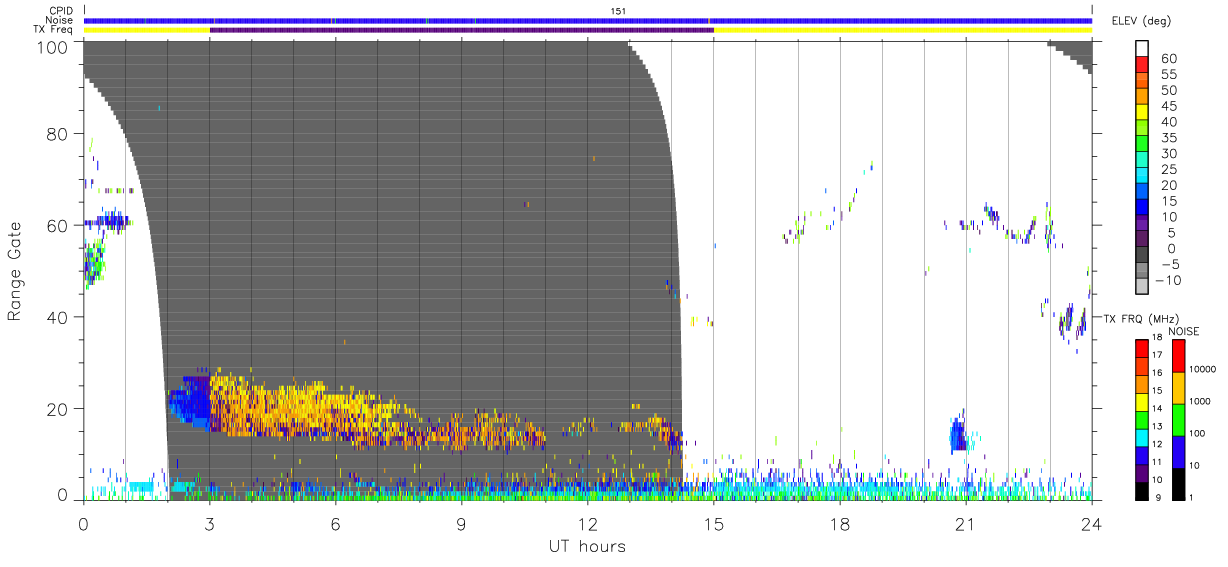Click NOISE legend value 100
Image resolution: width=1228 pixels, height=567 pixels.
pyautogui.click(x=1199, y=434)
